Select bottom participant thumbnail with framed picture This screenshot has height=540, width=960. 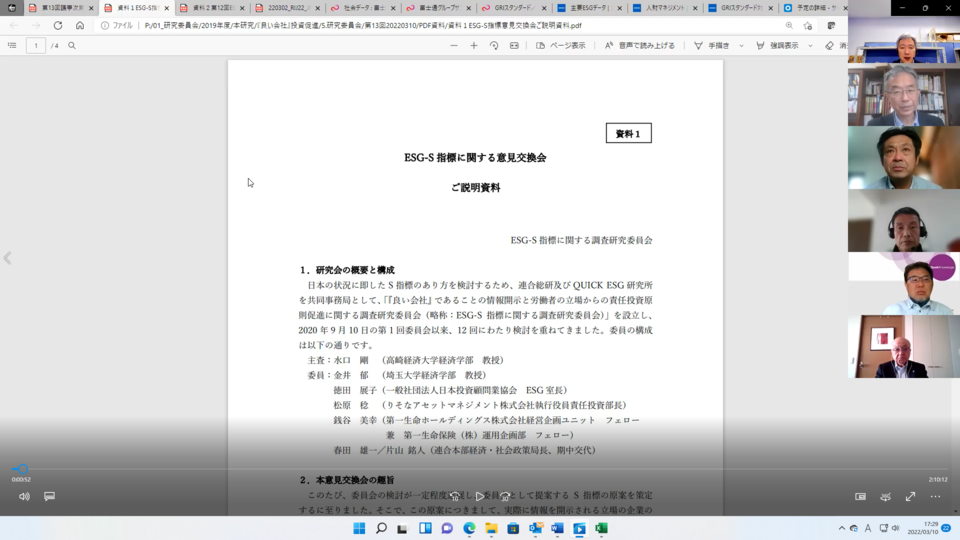(x=904, y=347)
